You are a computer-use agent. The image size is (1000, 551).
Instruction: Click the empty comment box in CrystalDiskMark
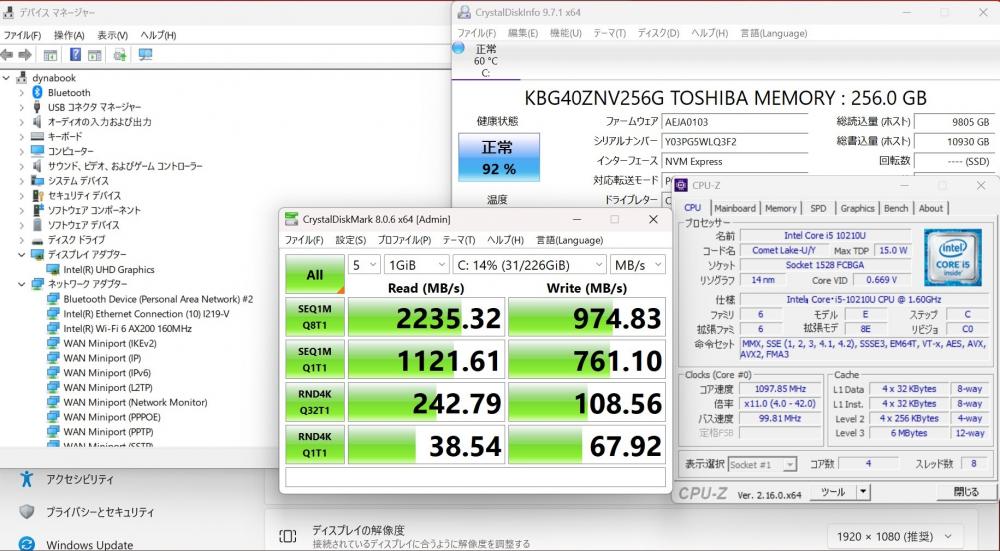point(475,477)
